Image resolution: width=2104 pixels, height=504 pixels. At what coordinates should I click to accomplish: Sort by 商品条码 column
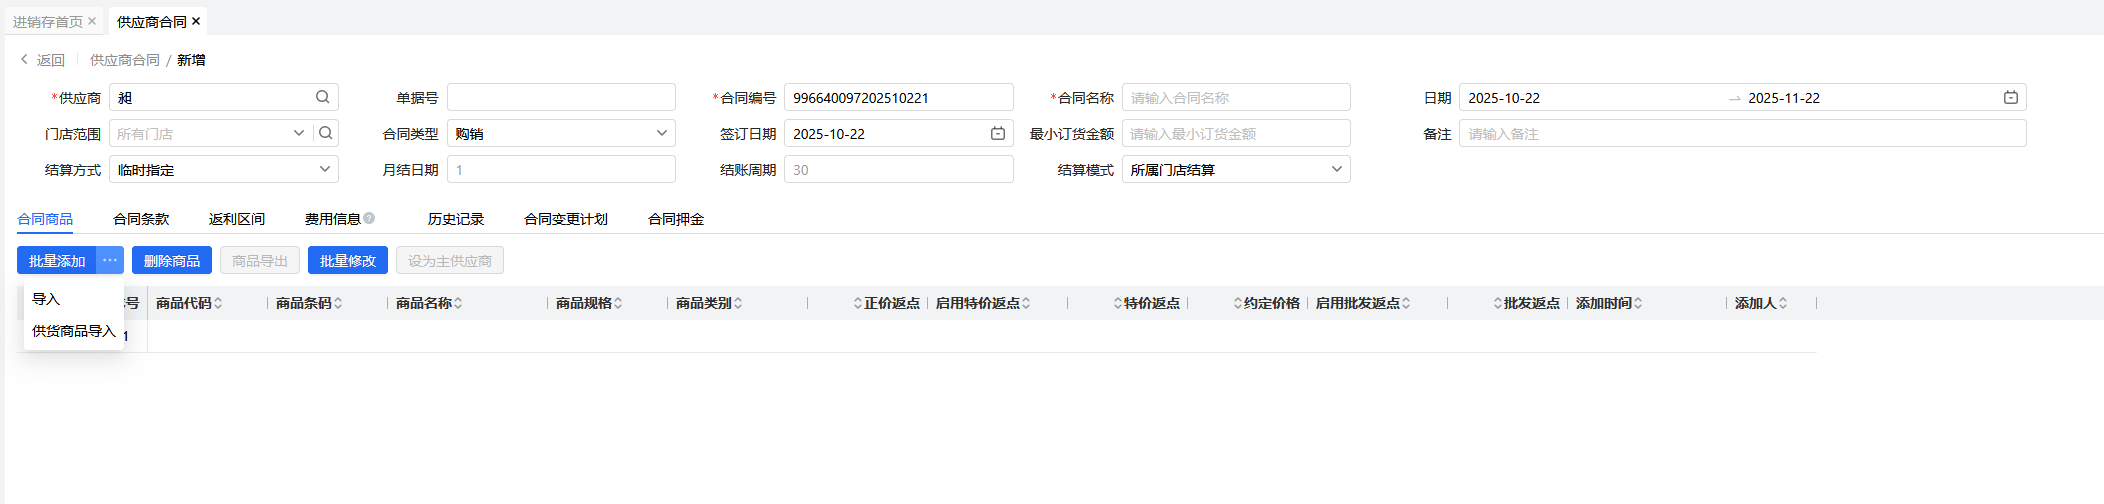point(338,303)
